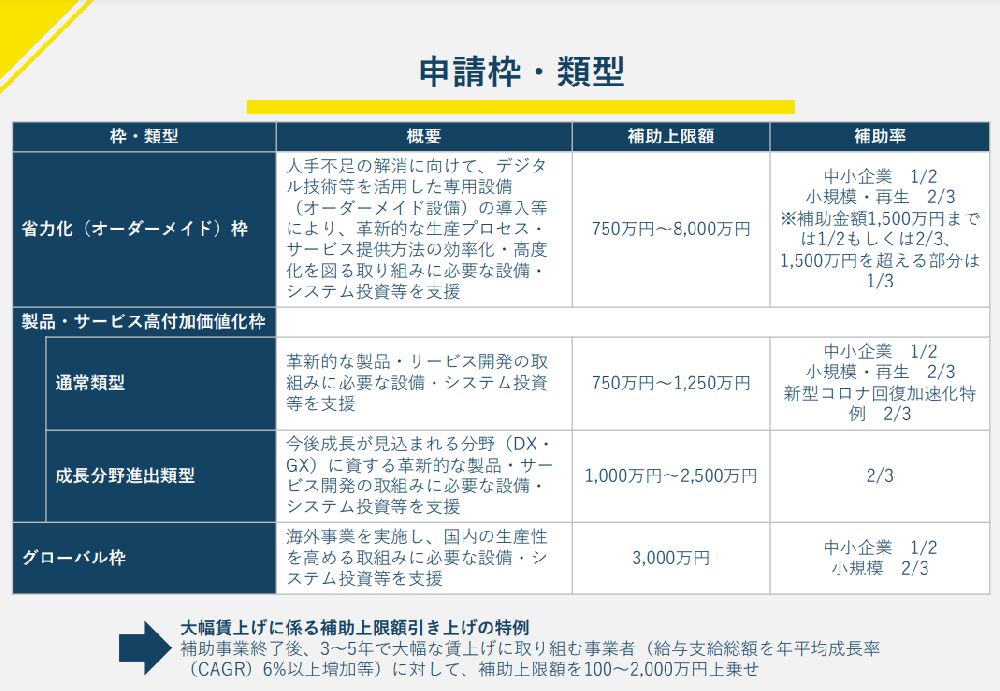Click the 750万円～1,250万円 limit cell
Viewport: 1000px width, 691px height.
[x=670, y=383]
